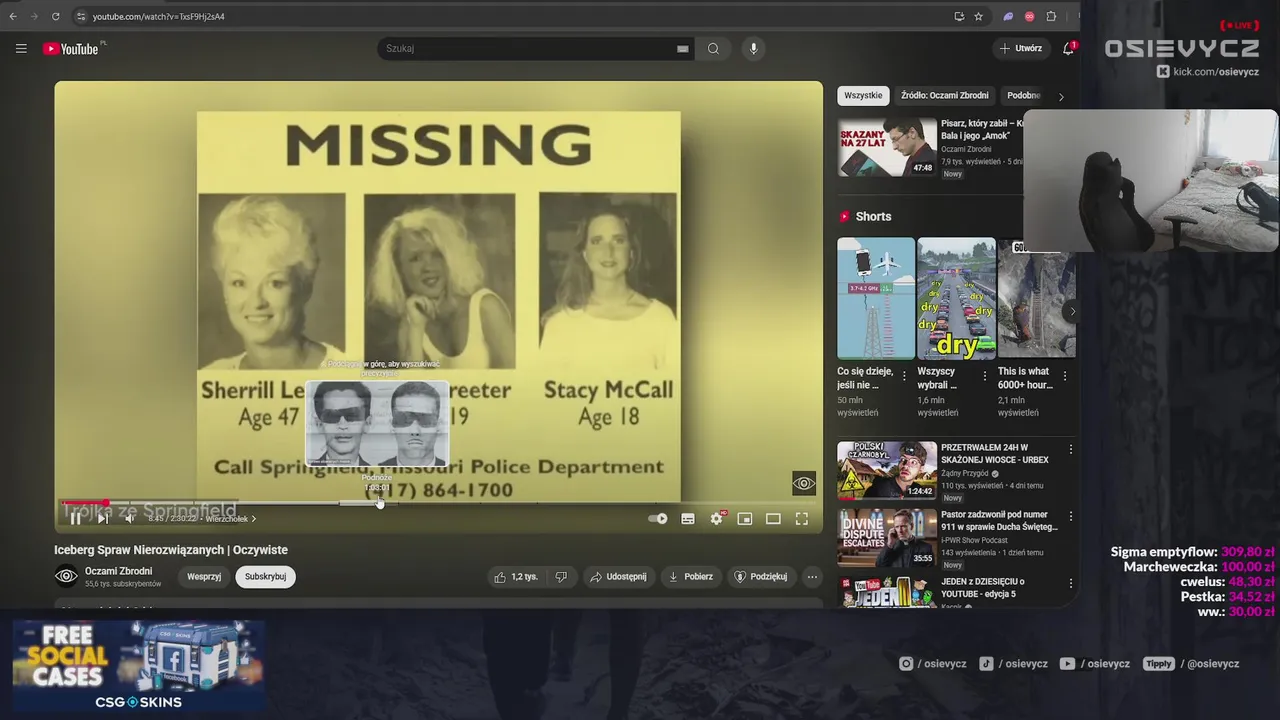This screenshot has height=720, width=1280.
Task: Open the Oczami Zbrodni channel avatar
Action: point(66,576)
